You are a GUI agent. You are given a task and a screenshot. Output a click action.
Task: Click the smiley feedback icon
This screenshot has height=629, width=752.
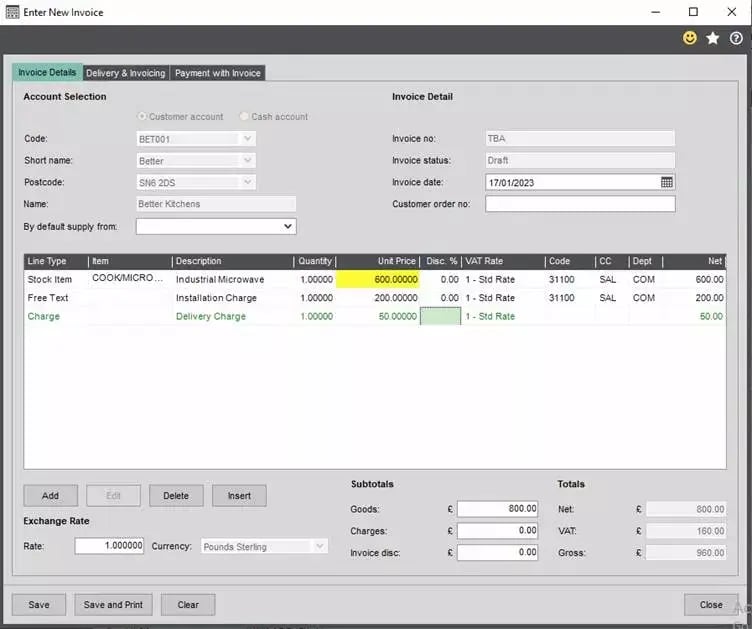click(690, 38)
